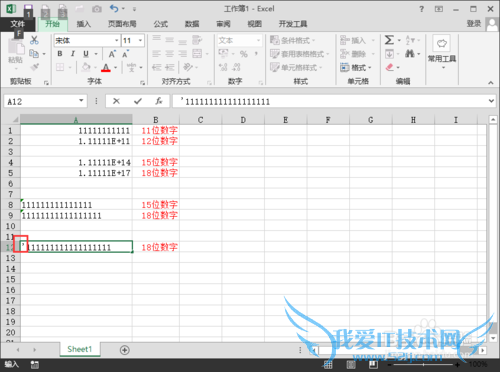Collapse the ribbon arrow
The image size is (500, 372).
coord(491,82)
